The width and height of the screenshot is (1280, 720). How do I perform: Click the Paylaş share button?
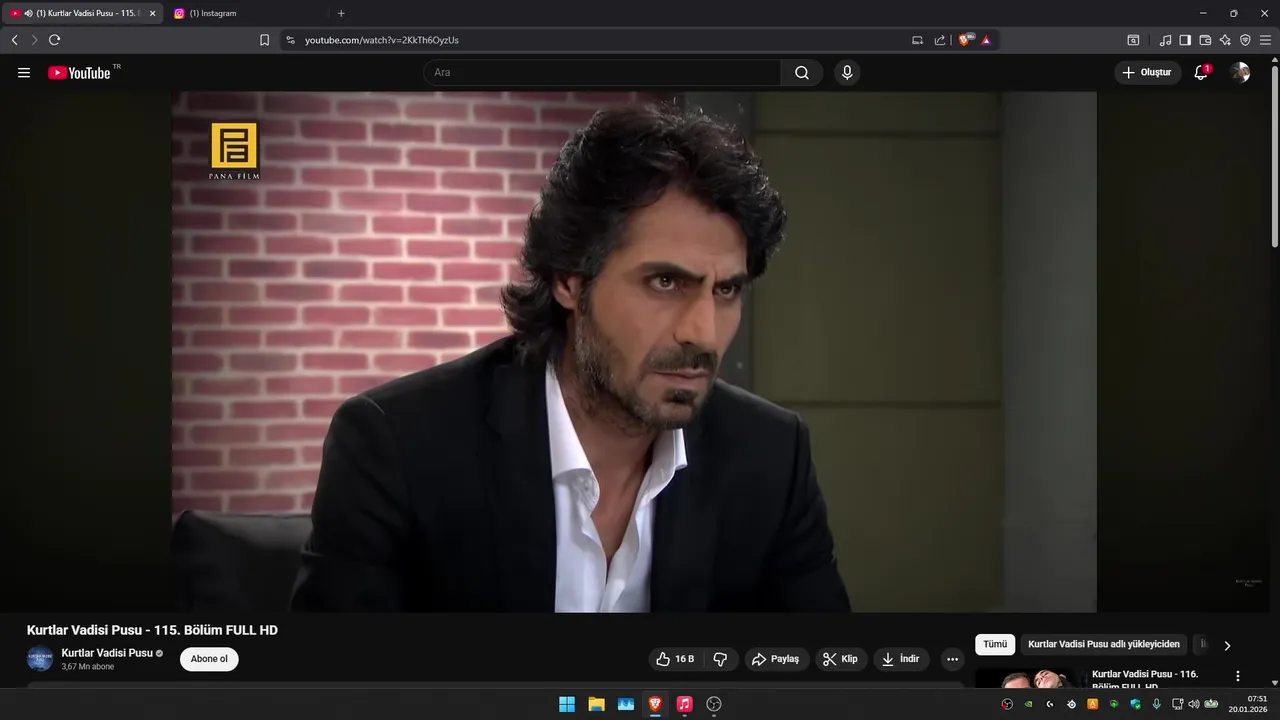(775, 659)
